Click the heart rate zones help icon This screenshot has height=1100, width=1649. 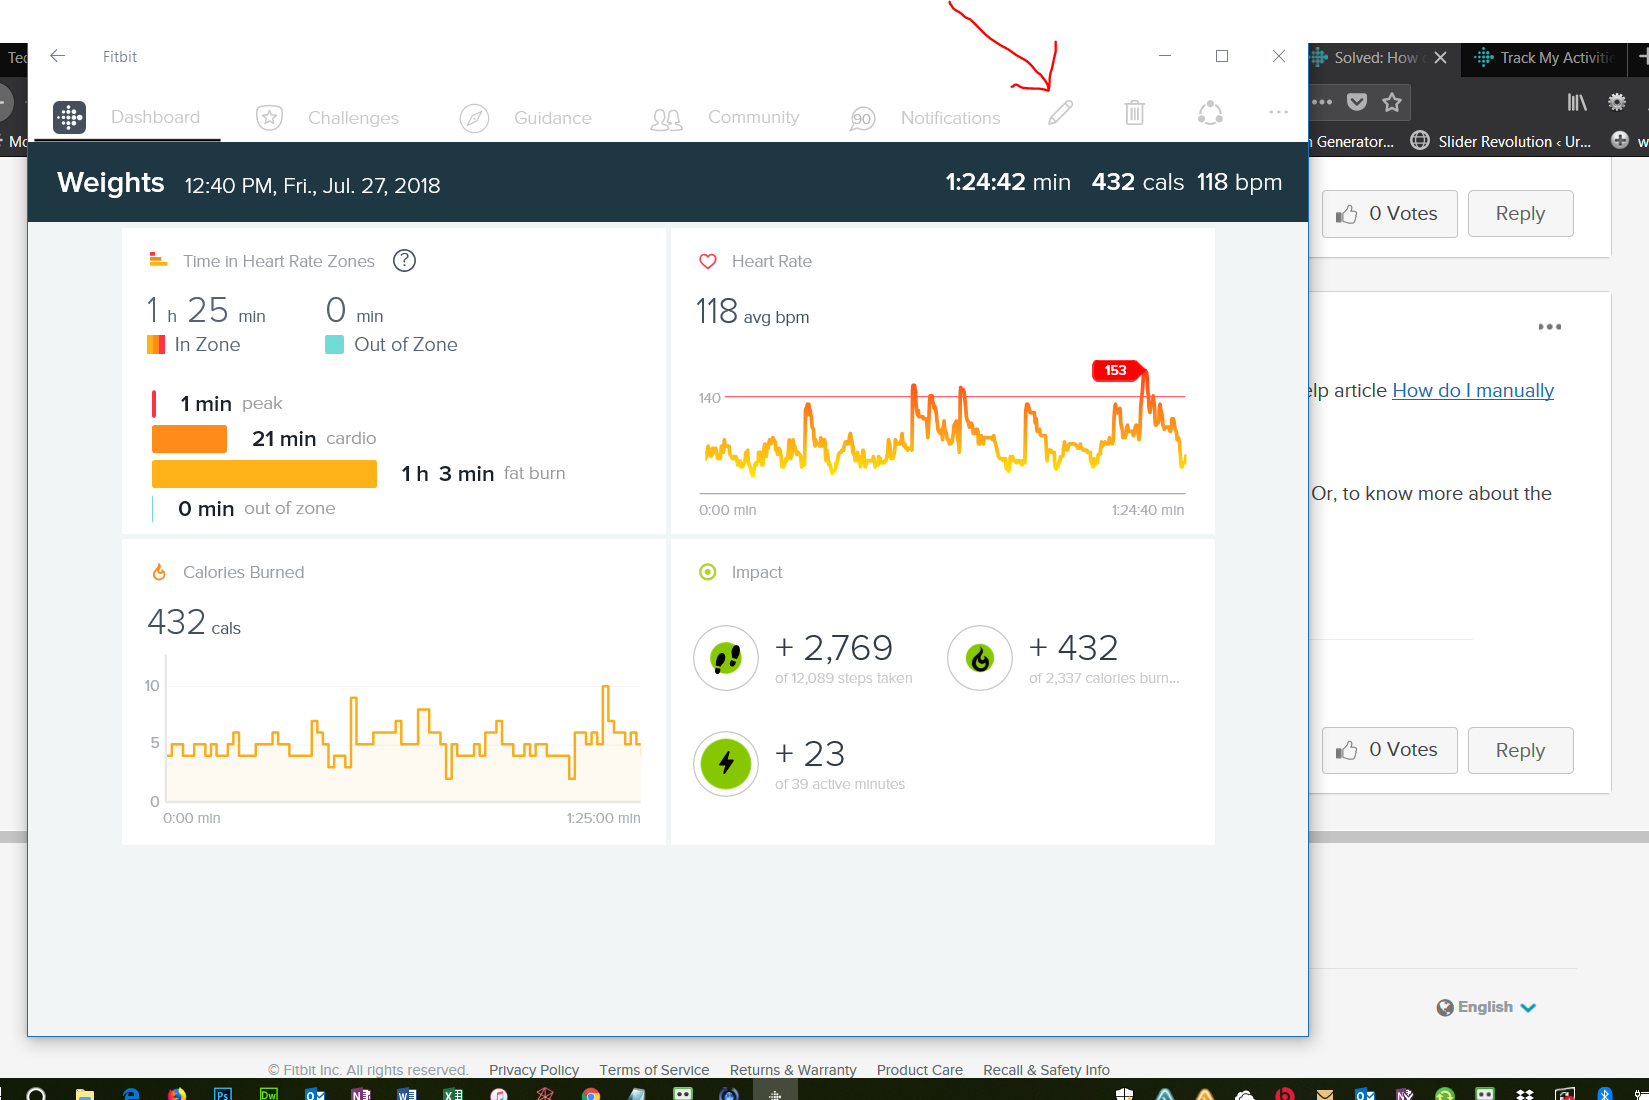[404, 261]
